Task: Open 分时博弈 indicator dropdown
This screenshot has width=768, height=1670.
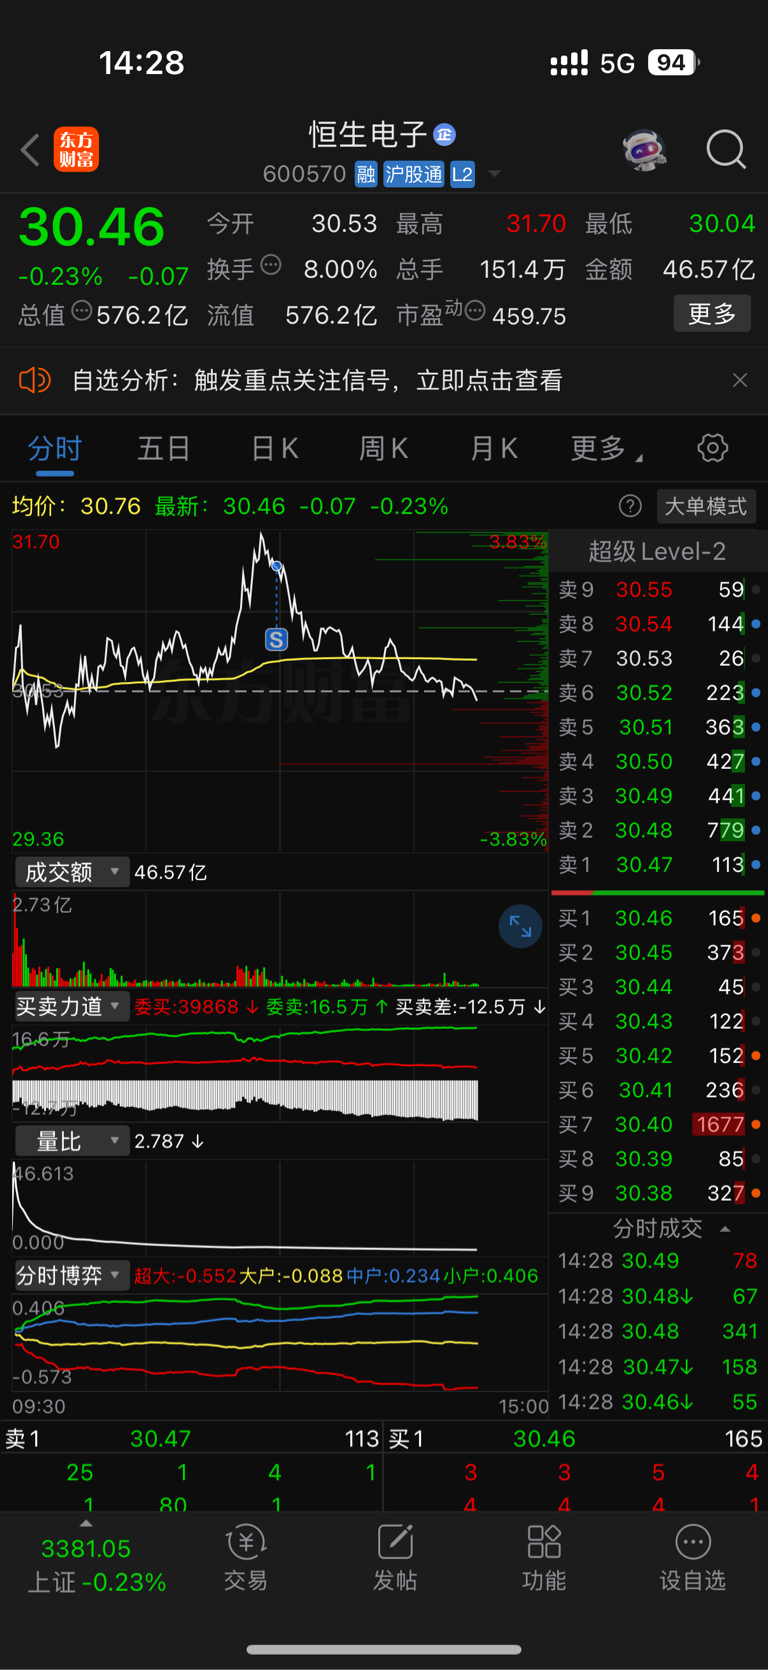Action: [72, 1275]
